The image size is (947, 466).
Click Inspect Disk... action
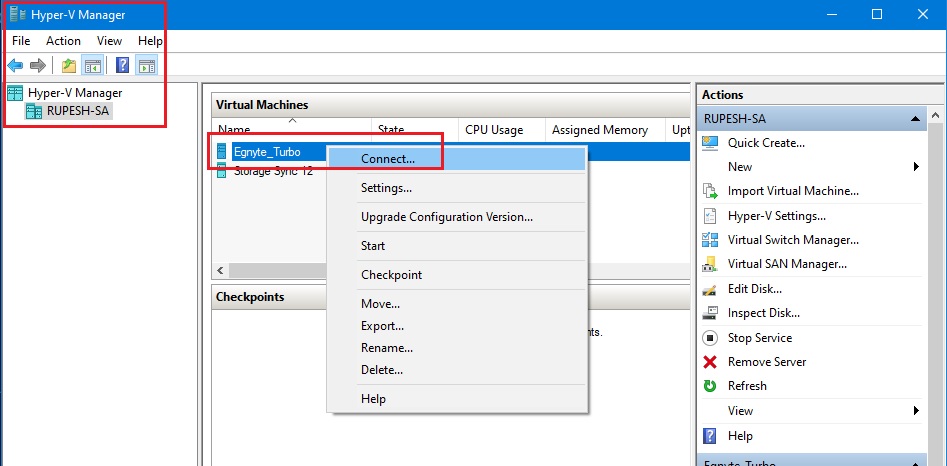(763, 313)
